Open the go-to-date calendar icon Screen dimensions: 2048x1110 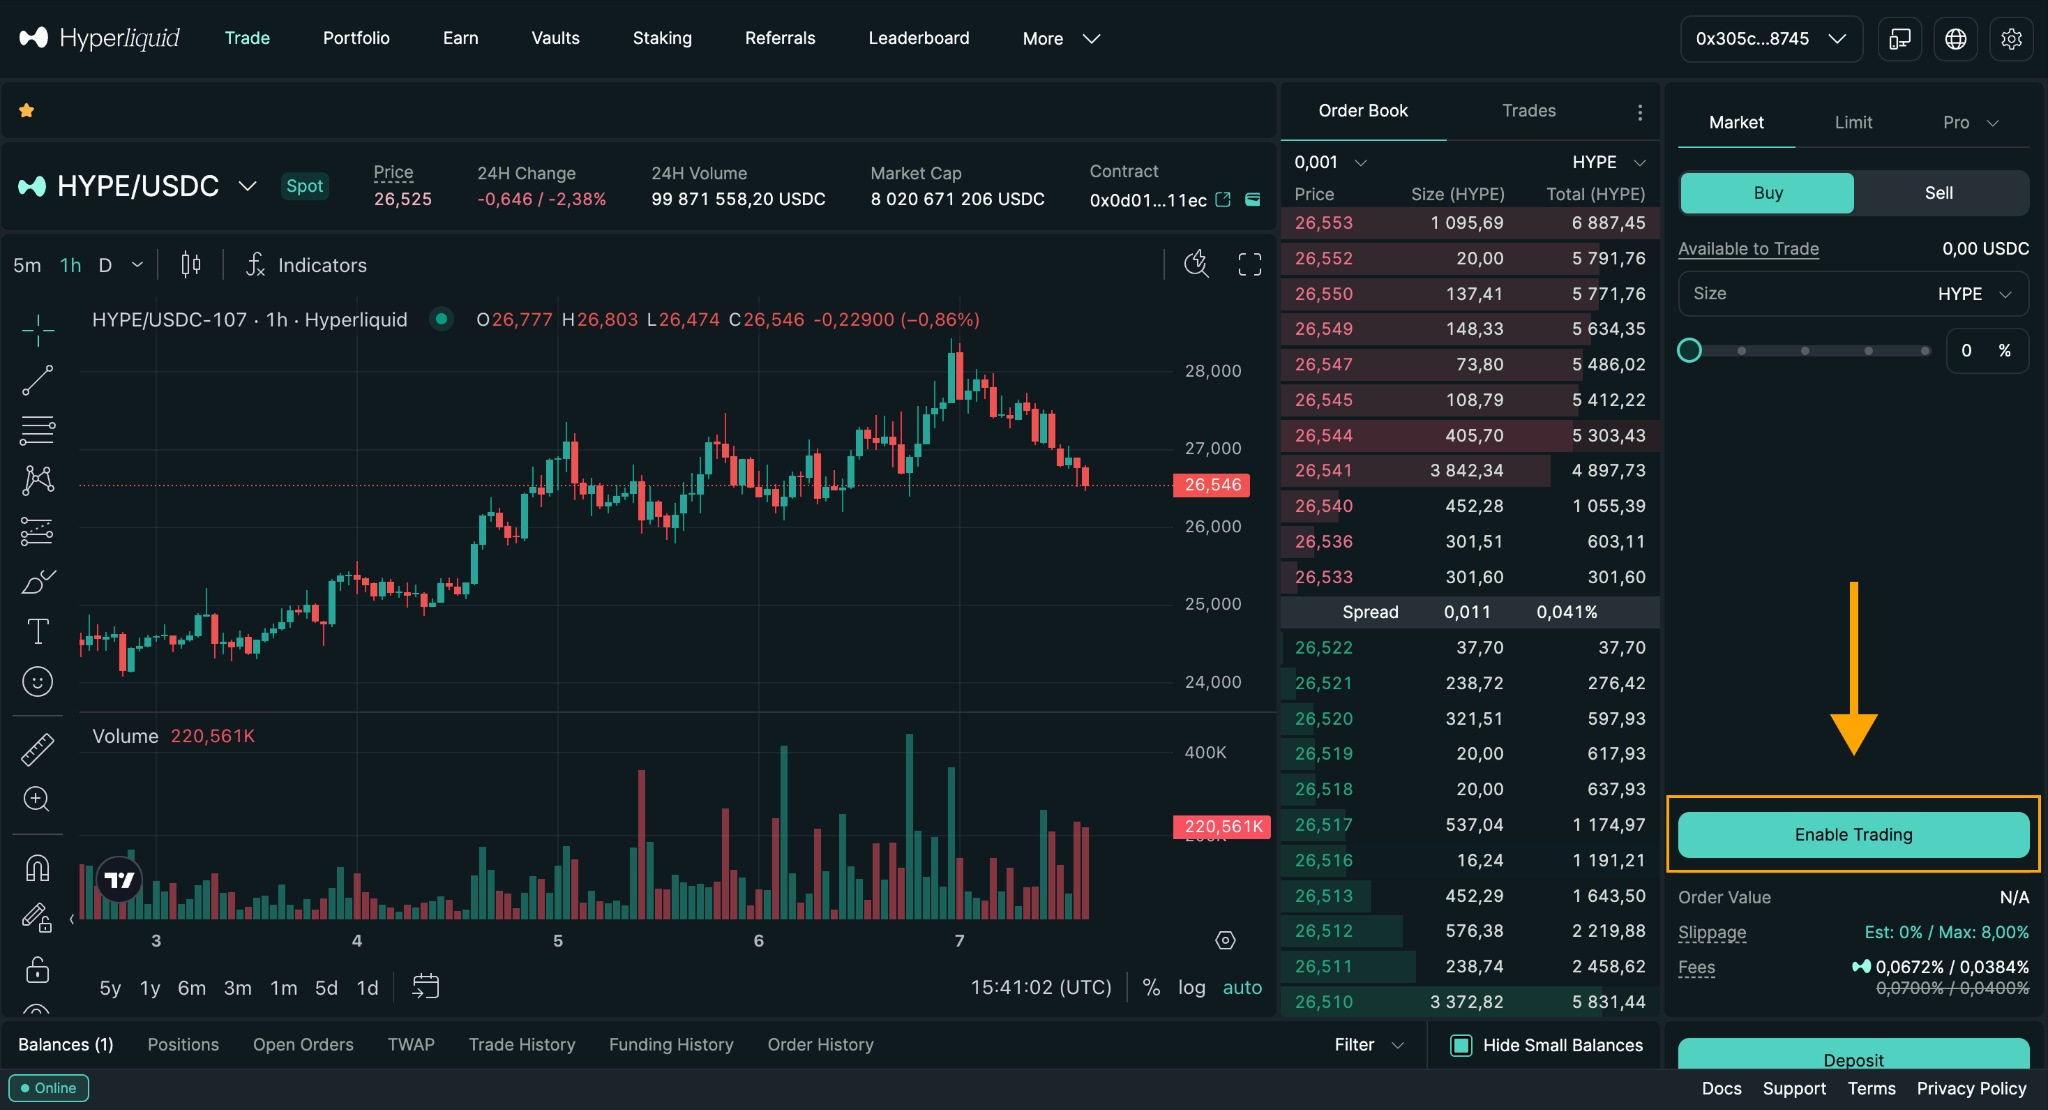click(426, 987)
